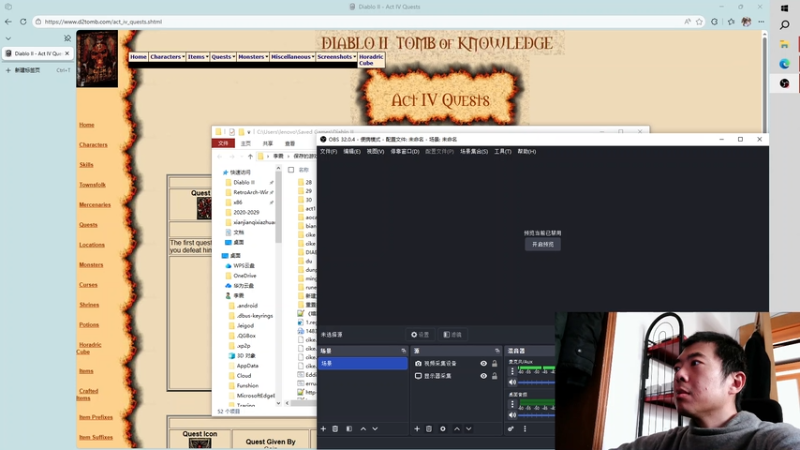Switch to Explorer 查看 ribbon tab
This screenshot has width=800, height=450.
(x=290, y=143)
